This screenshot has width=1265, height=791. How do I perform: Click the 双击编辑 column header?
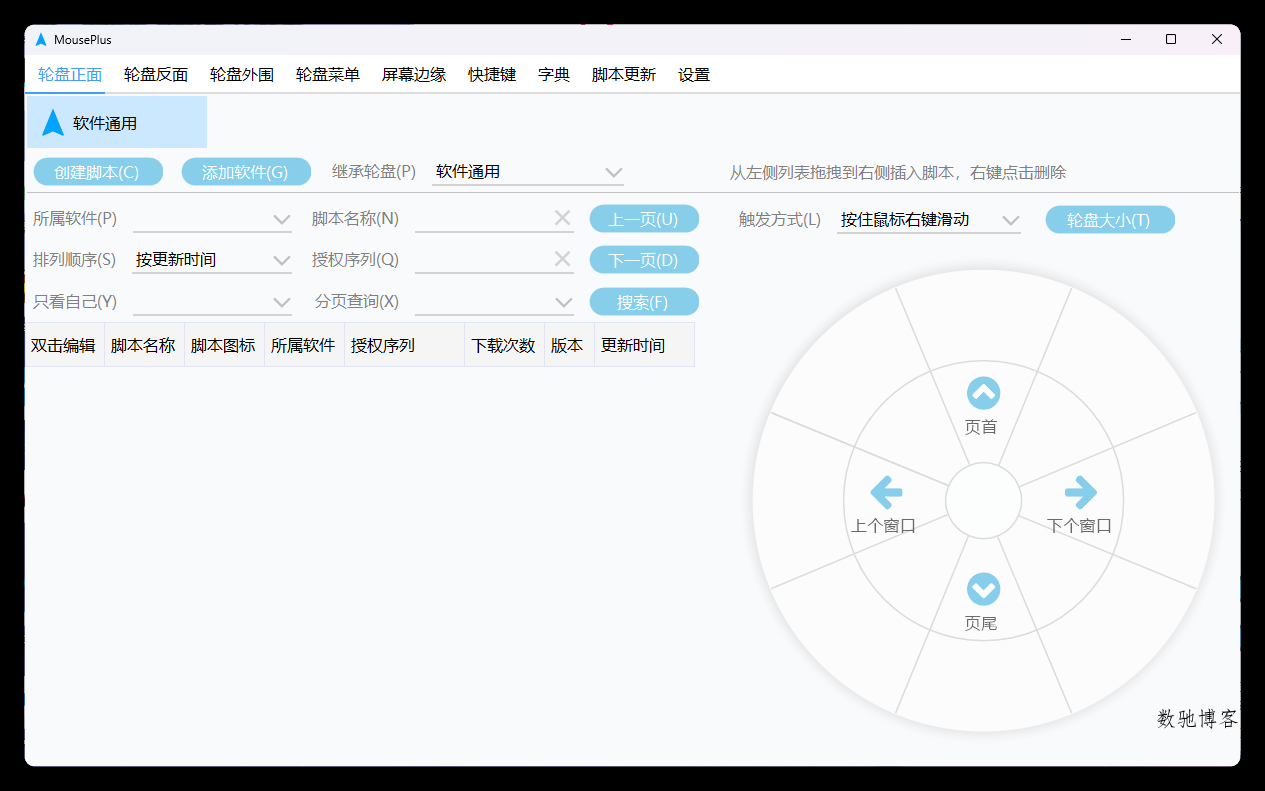[64, 345]
